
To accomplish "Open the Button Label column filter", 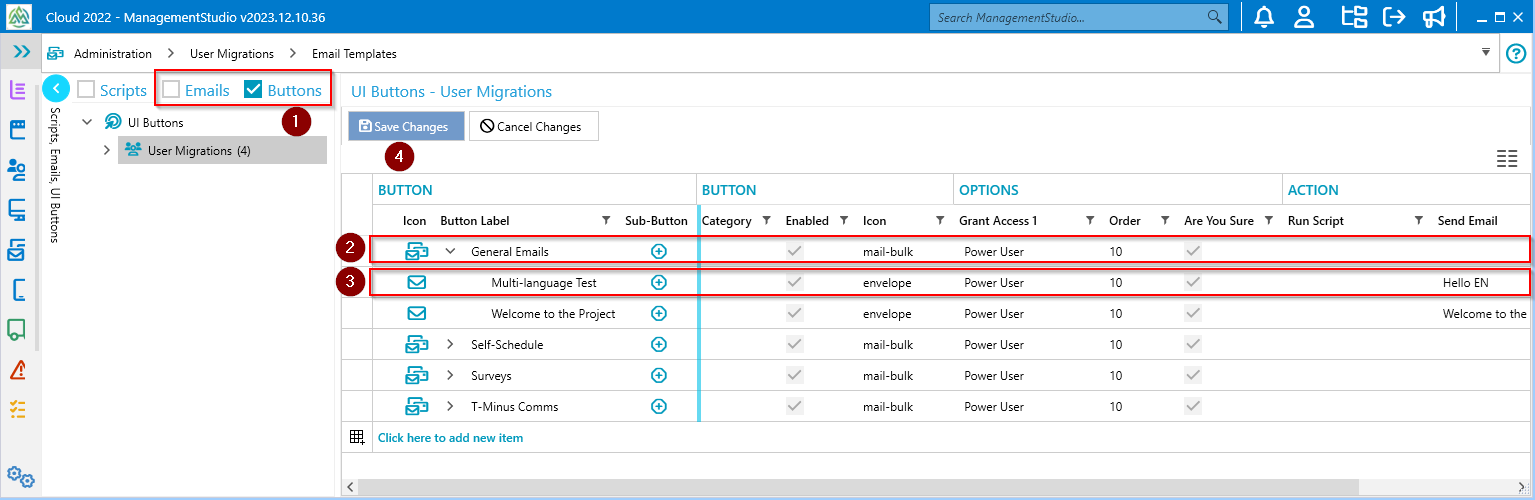I will point(605,220).
